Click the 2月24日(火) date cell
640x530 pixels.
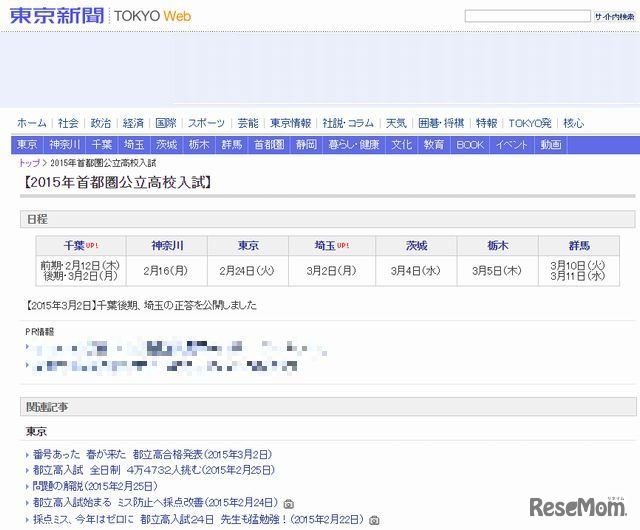[247, 271]
